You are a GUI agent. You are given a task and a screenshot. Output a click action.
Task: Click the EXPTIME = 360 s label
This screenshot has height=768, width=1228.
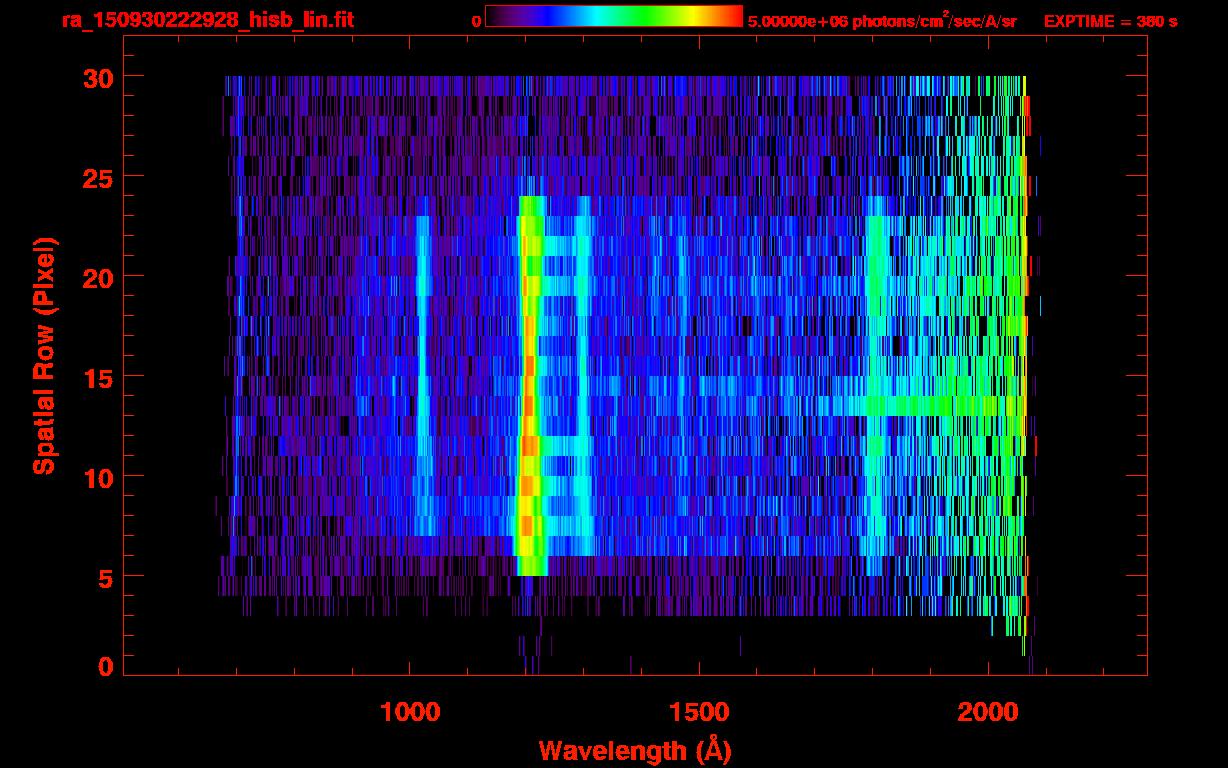[1110, 21]
